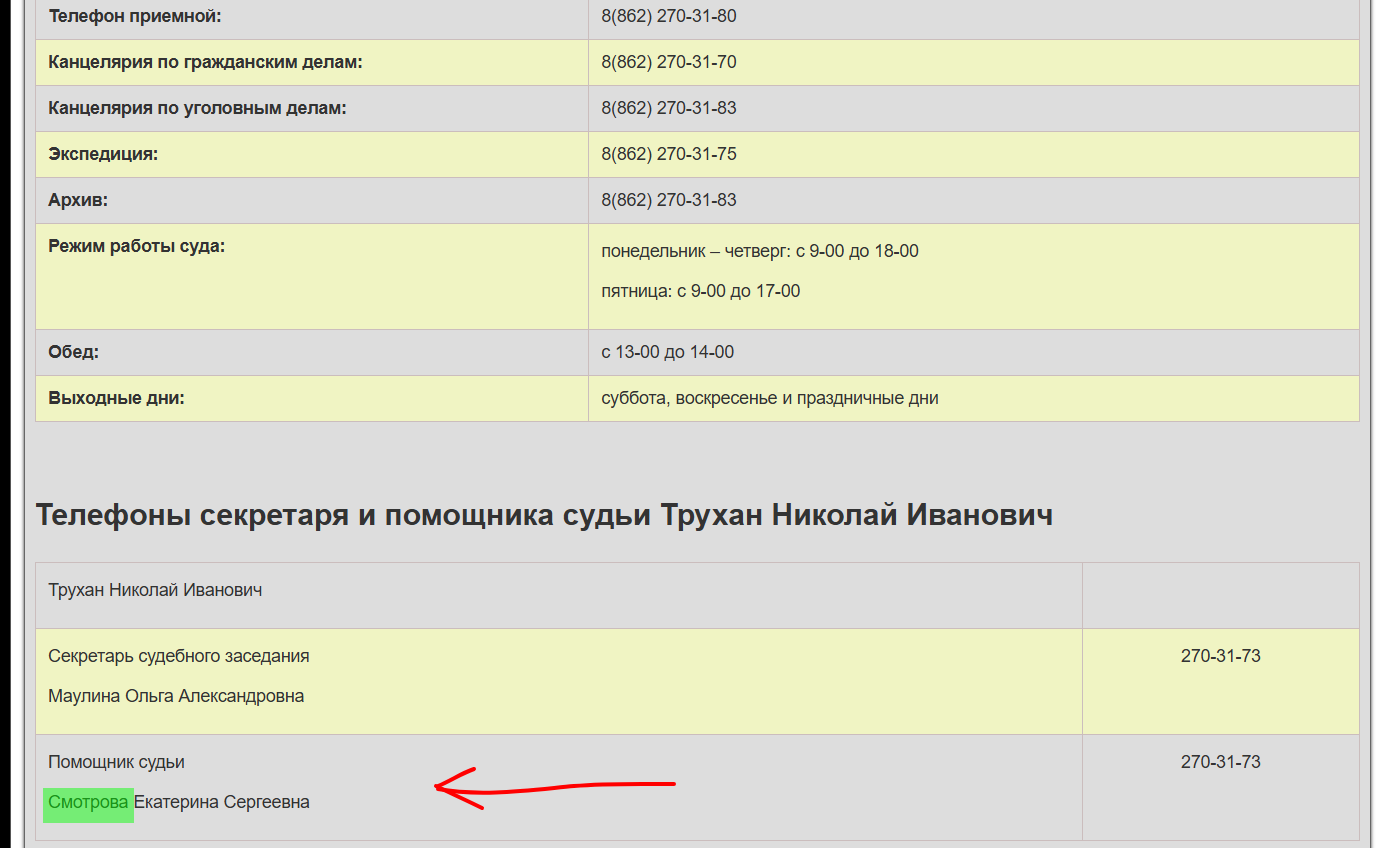Click the reception phone number 8(862) 270-31-80
The image size is (1377, 848).
click(x=668, y=16)
